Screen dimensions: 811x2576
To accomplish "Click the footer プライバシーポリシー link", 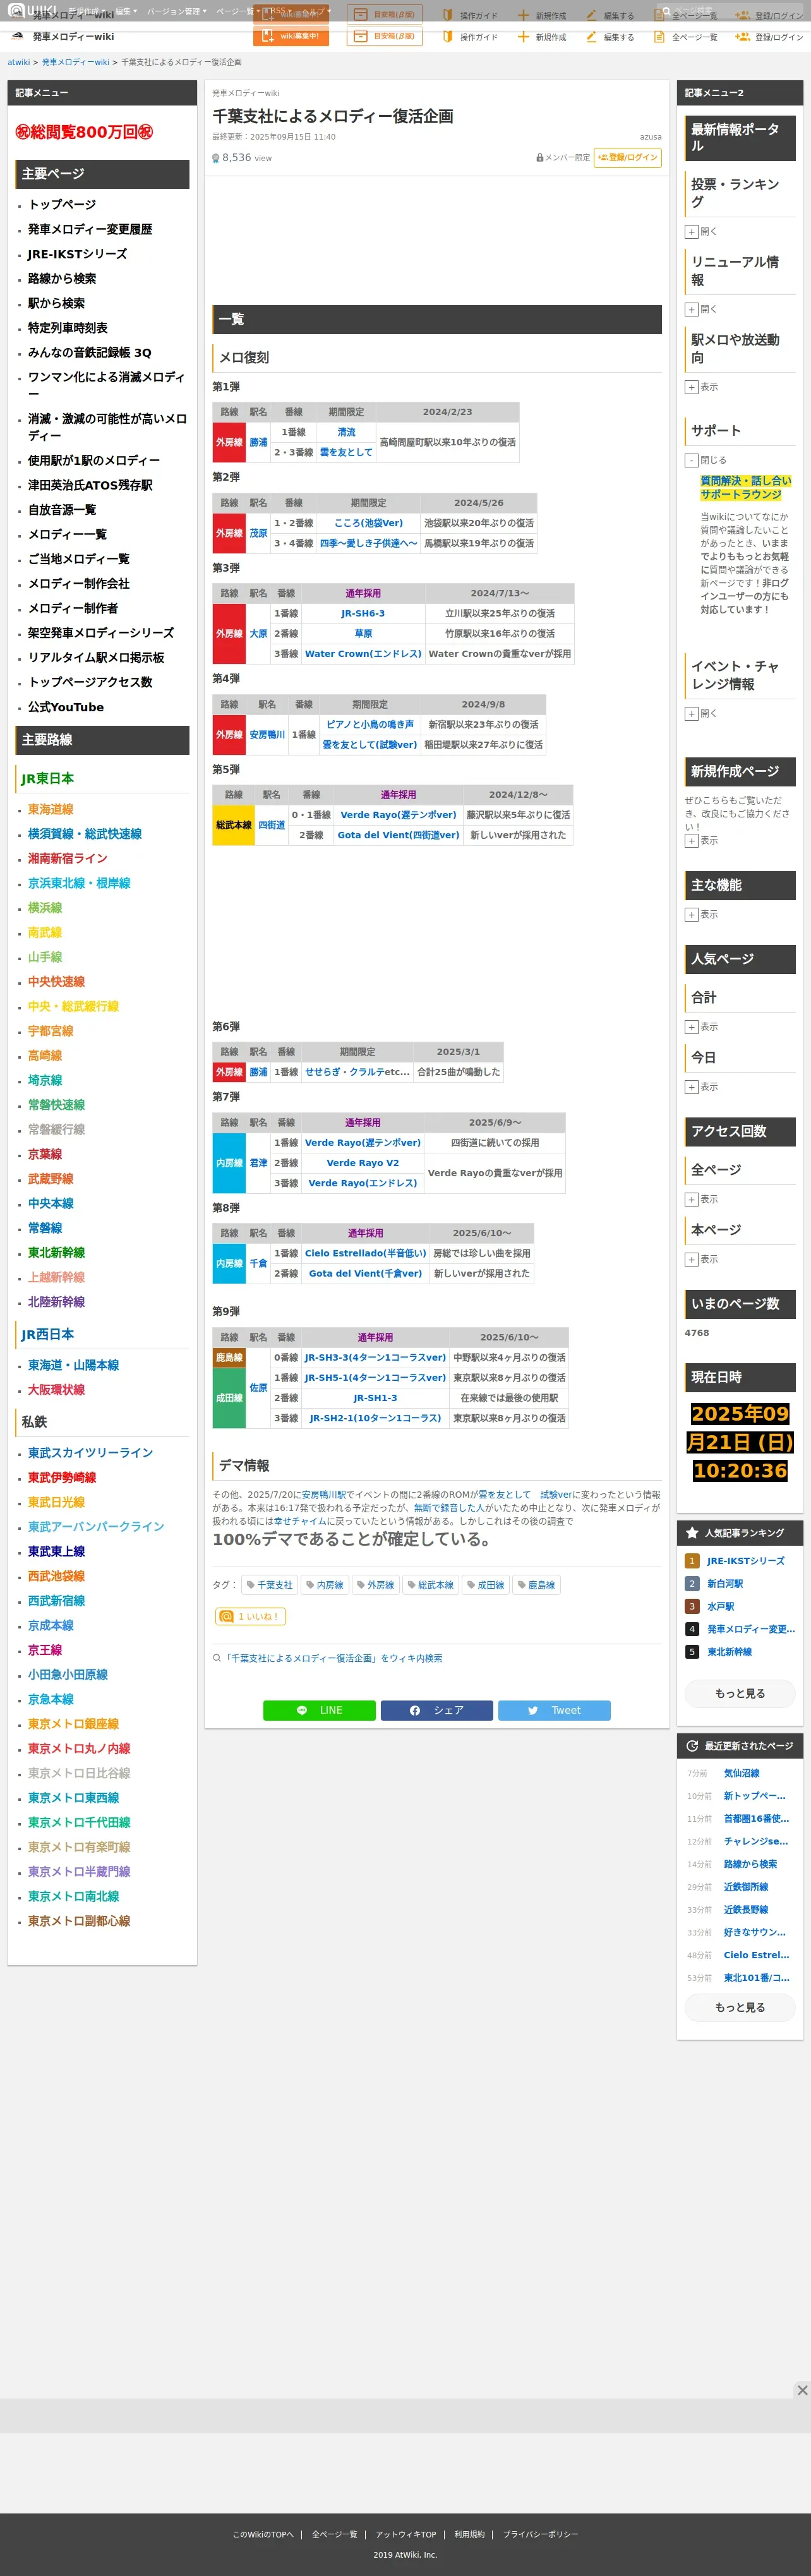I will click(540, 2534).
